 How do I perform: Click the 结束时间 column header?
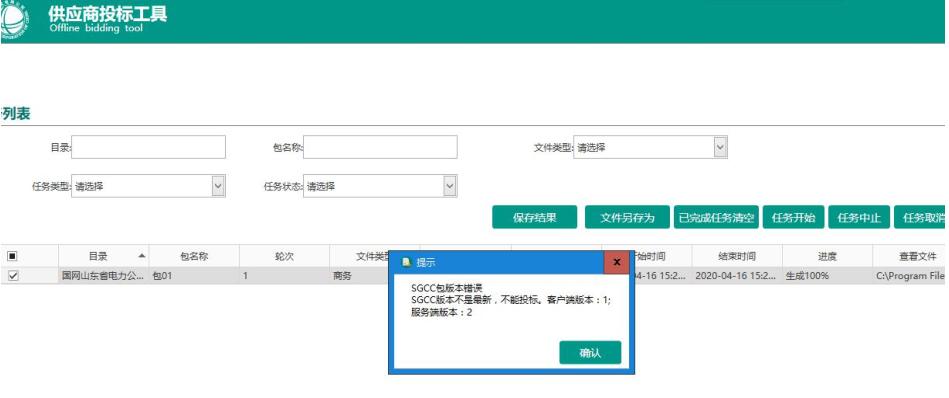(737, 256)
